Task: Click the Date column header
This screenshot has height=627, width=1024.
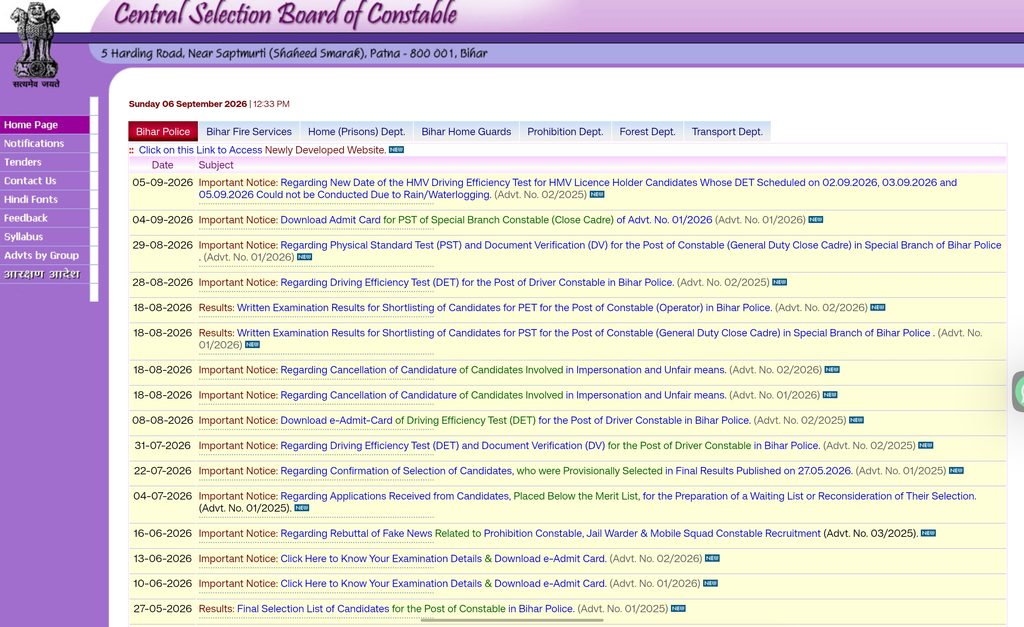Action: [x=163, y=165]
